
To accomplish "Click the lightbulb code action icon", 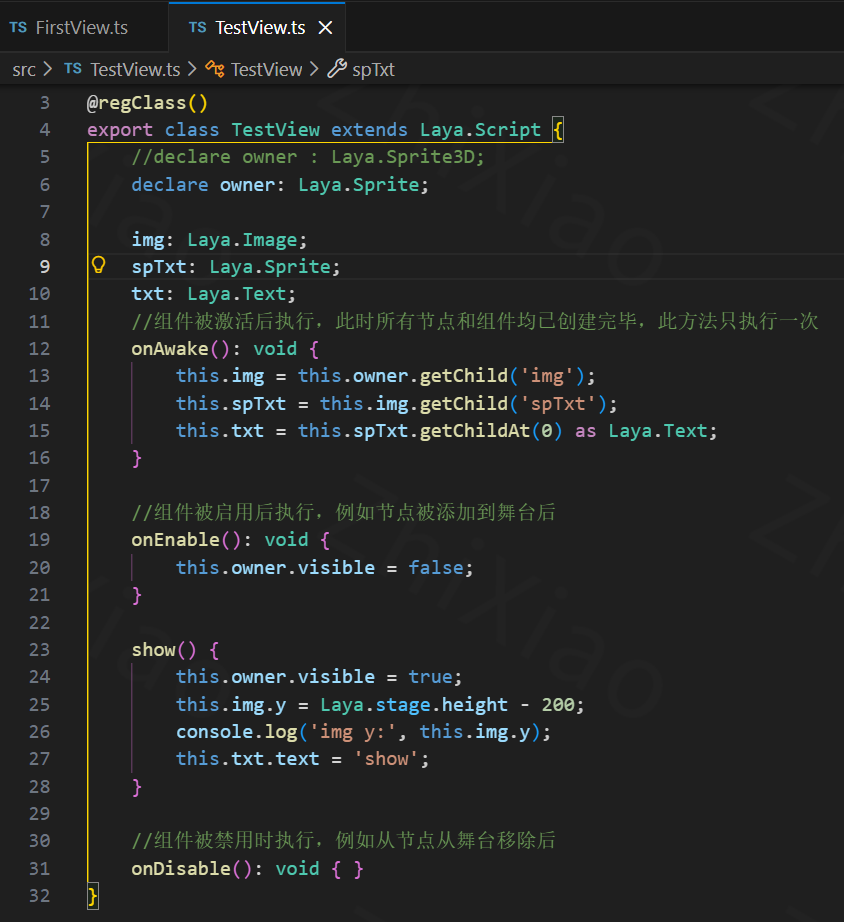I will (98, 266).
